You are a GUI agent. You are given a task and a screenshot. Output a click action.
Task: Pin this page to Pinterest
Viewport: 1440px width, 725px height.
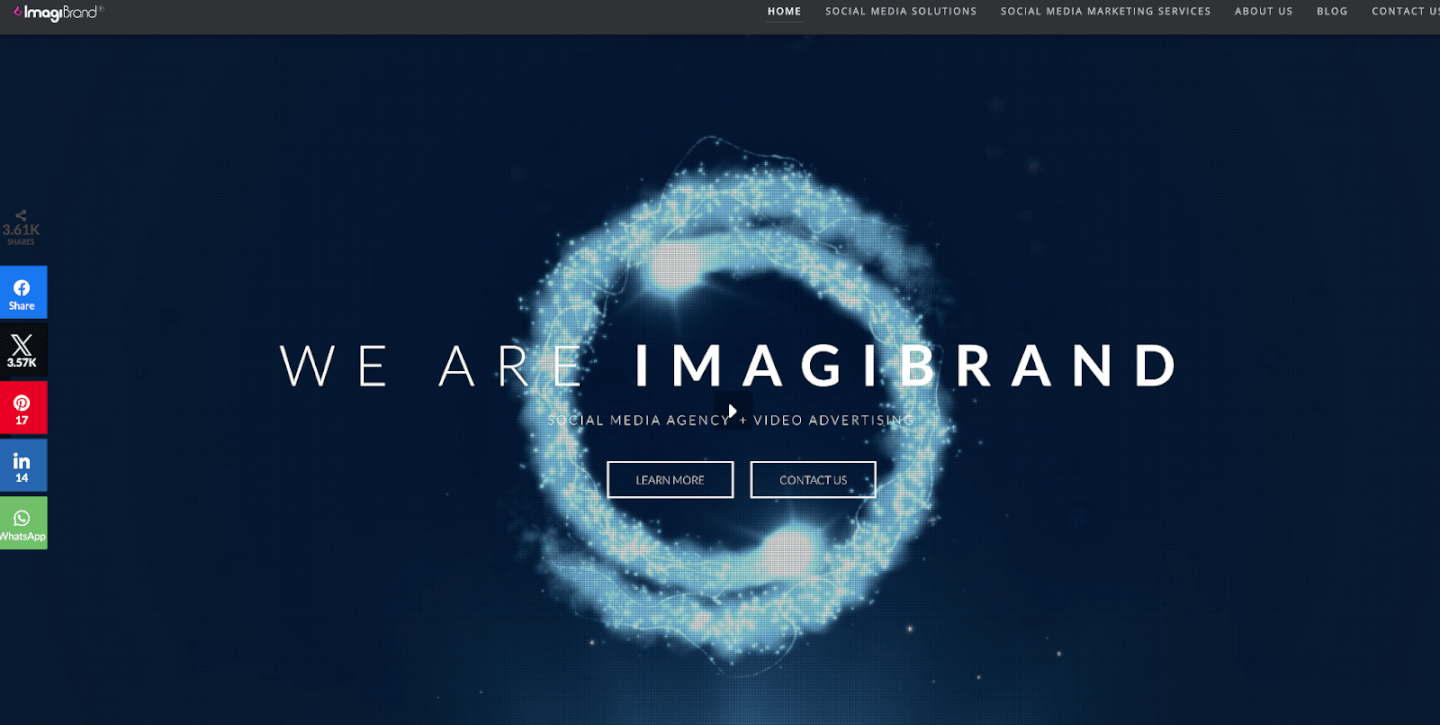[x=22, y=408]
